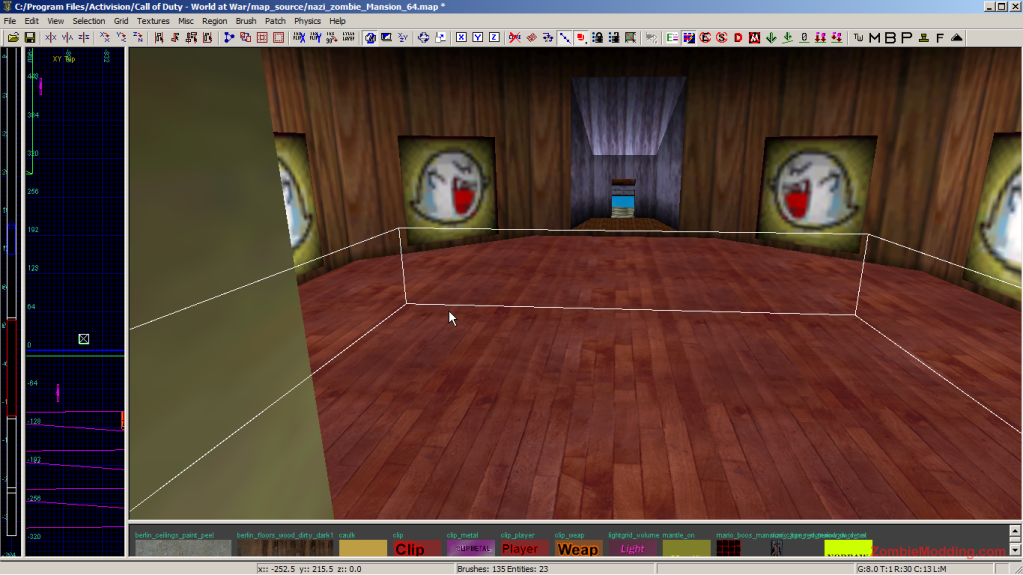Click the Open map folder icon
1023x575 pixels.
click(x=13, y=38)
